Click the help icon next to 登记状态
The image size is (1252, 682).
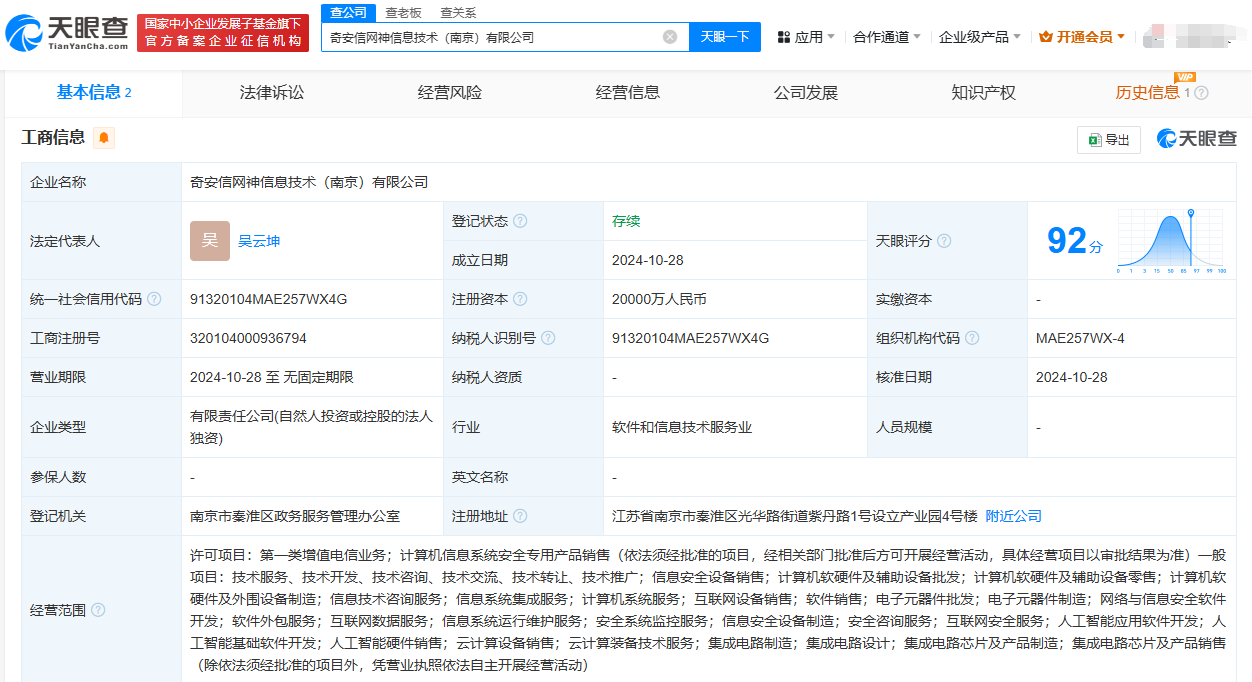(x=520, y=221)
